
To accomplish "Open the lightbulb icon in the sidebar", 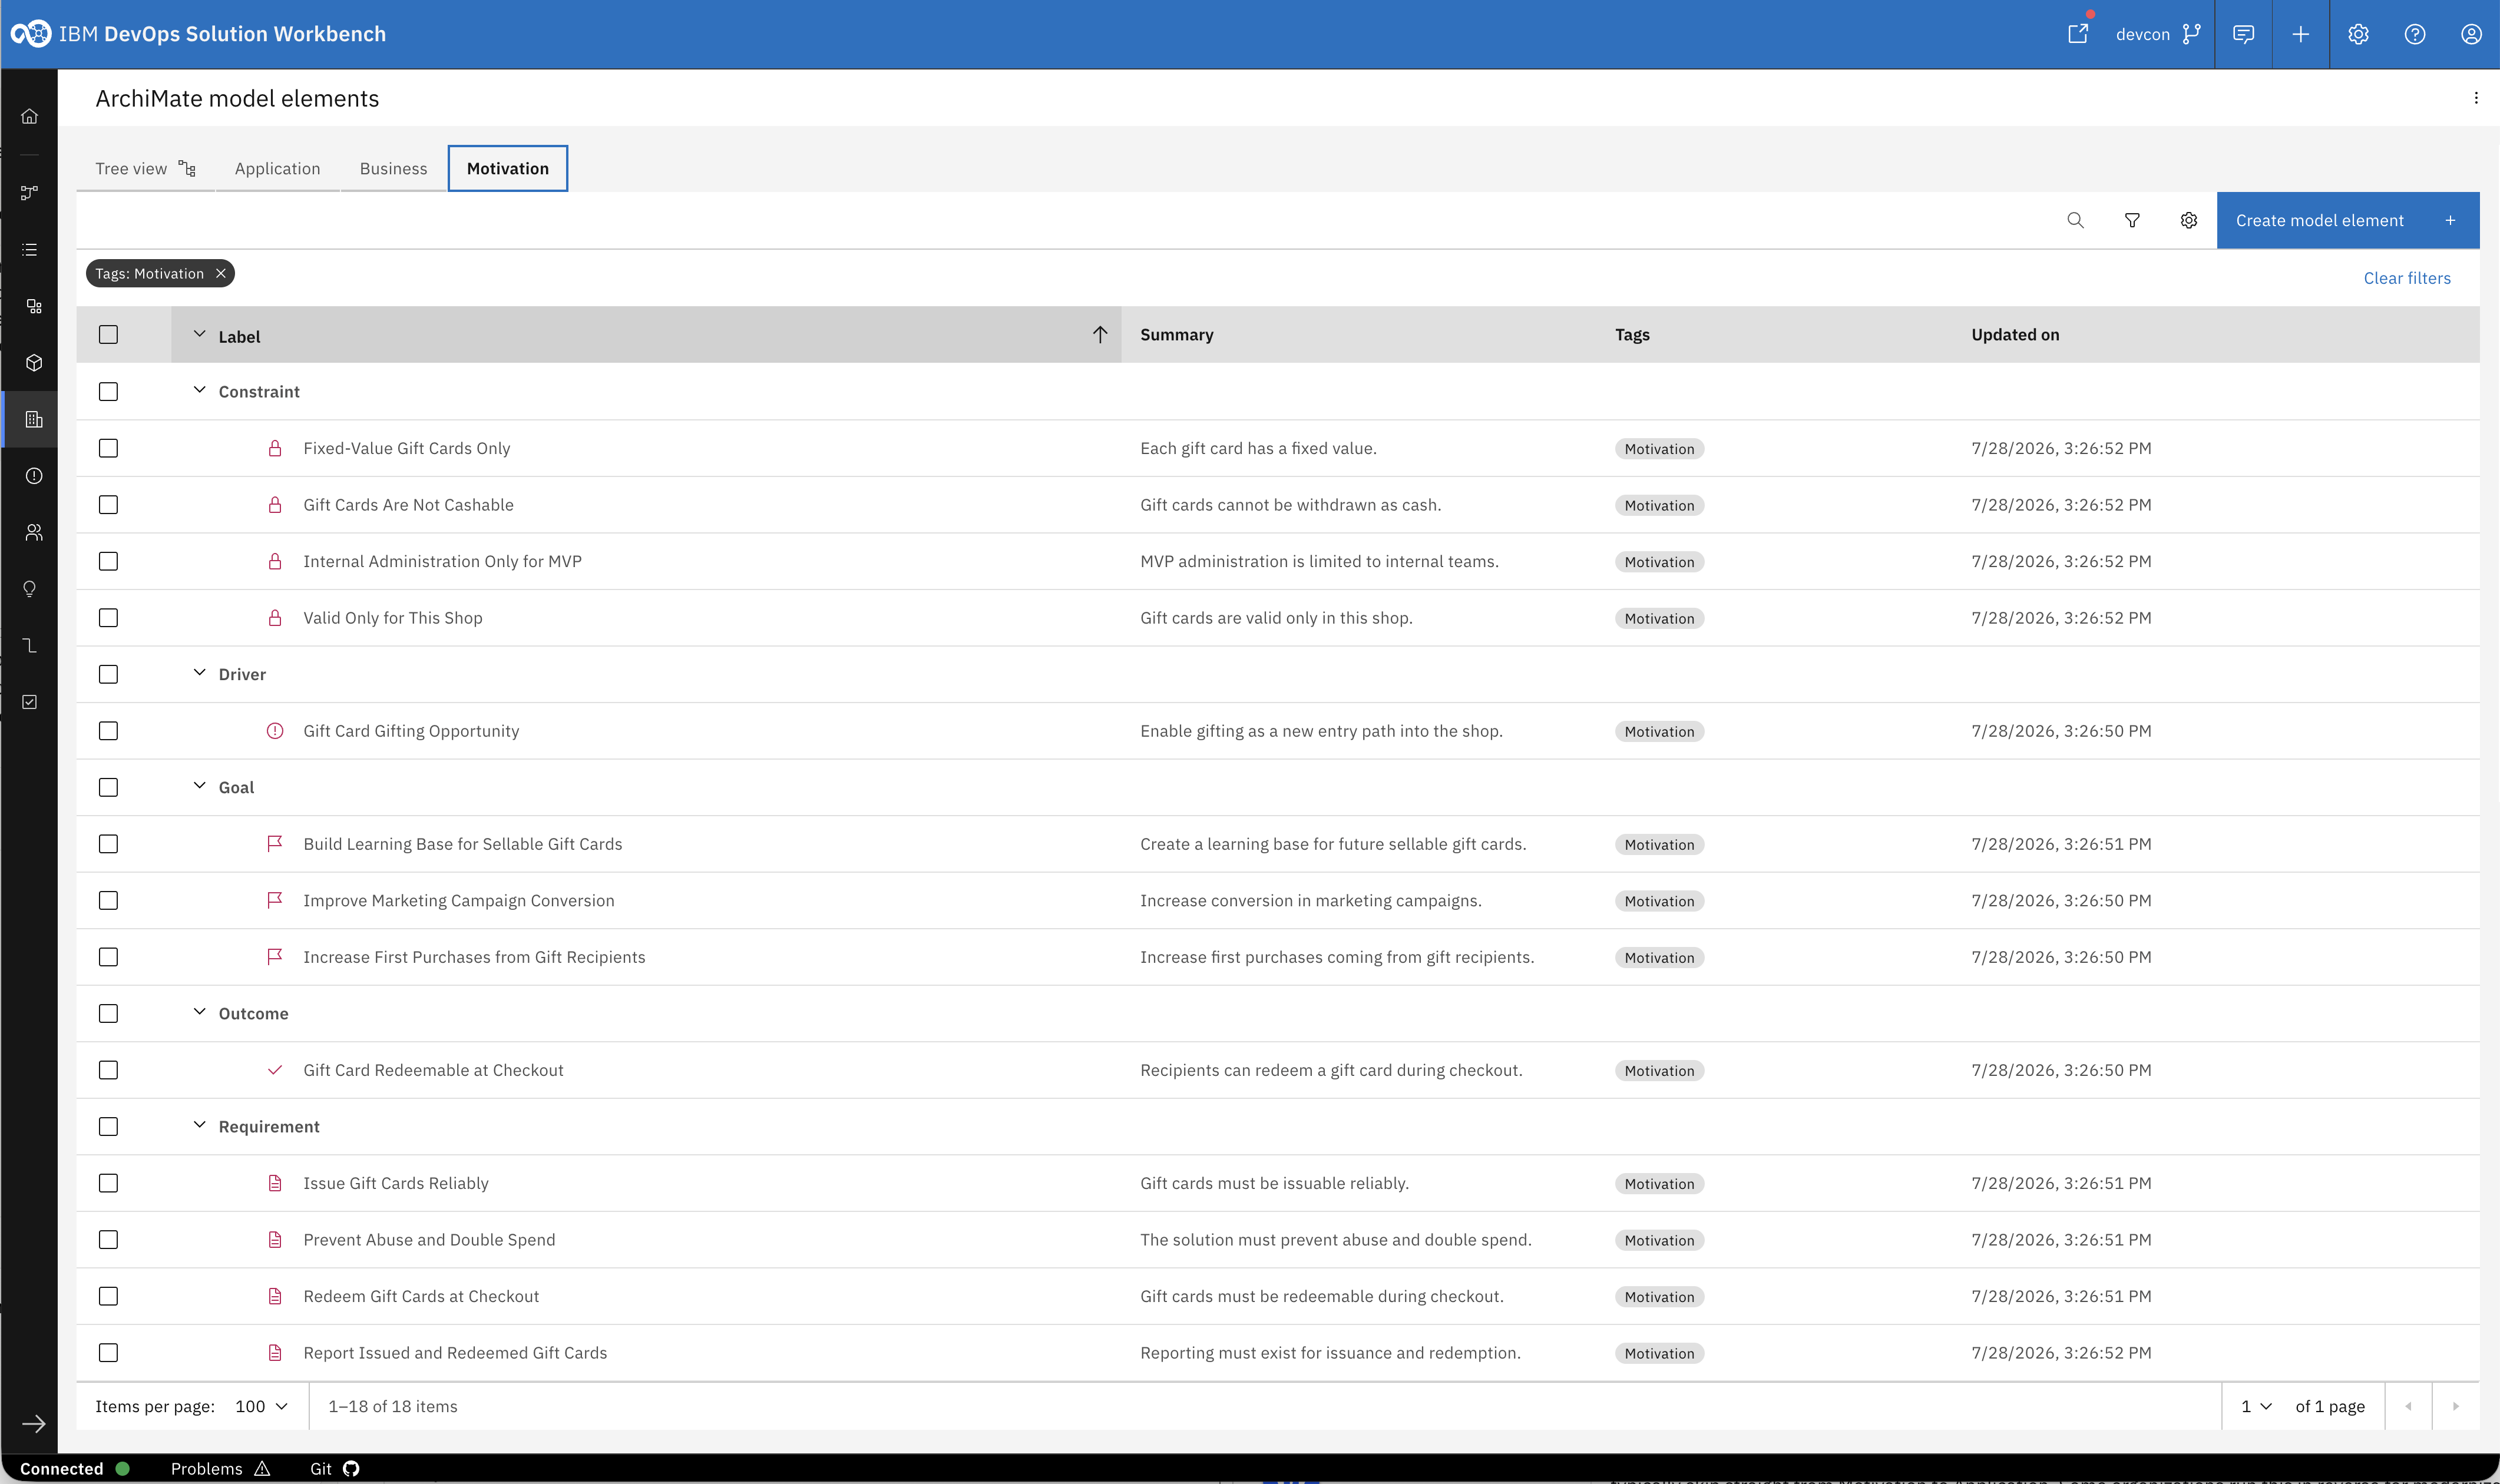I will tap(30, 589).
